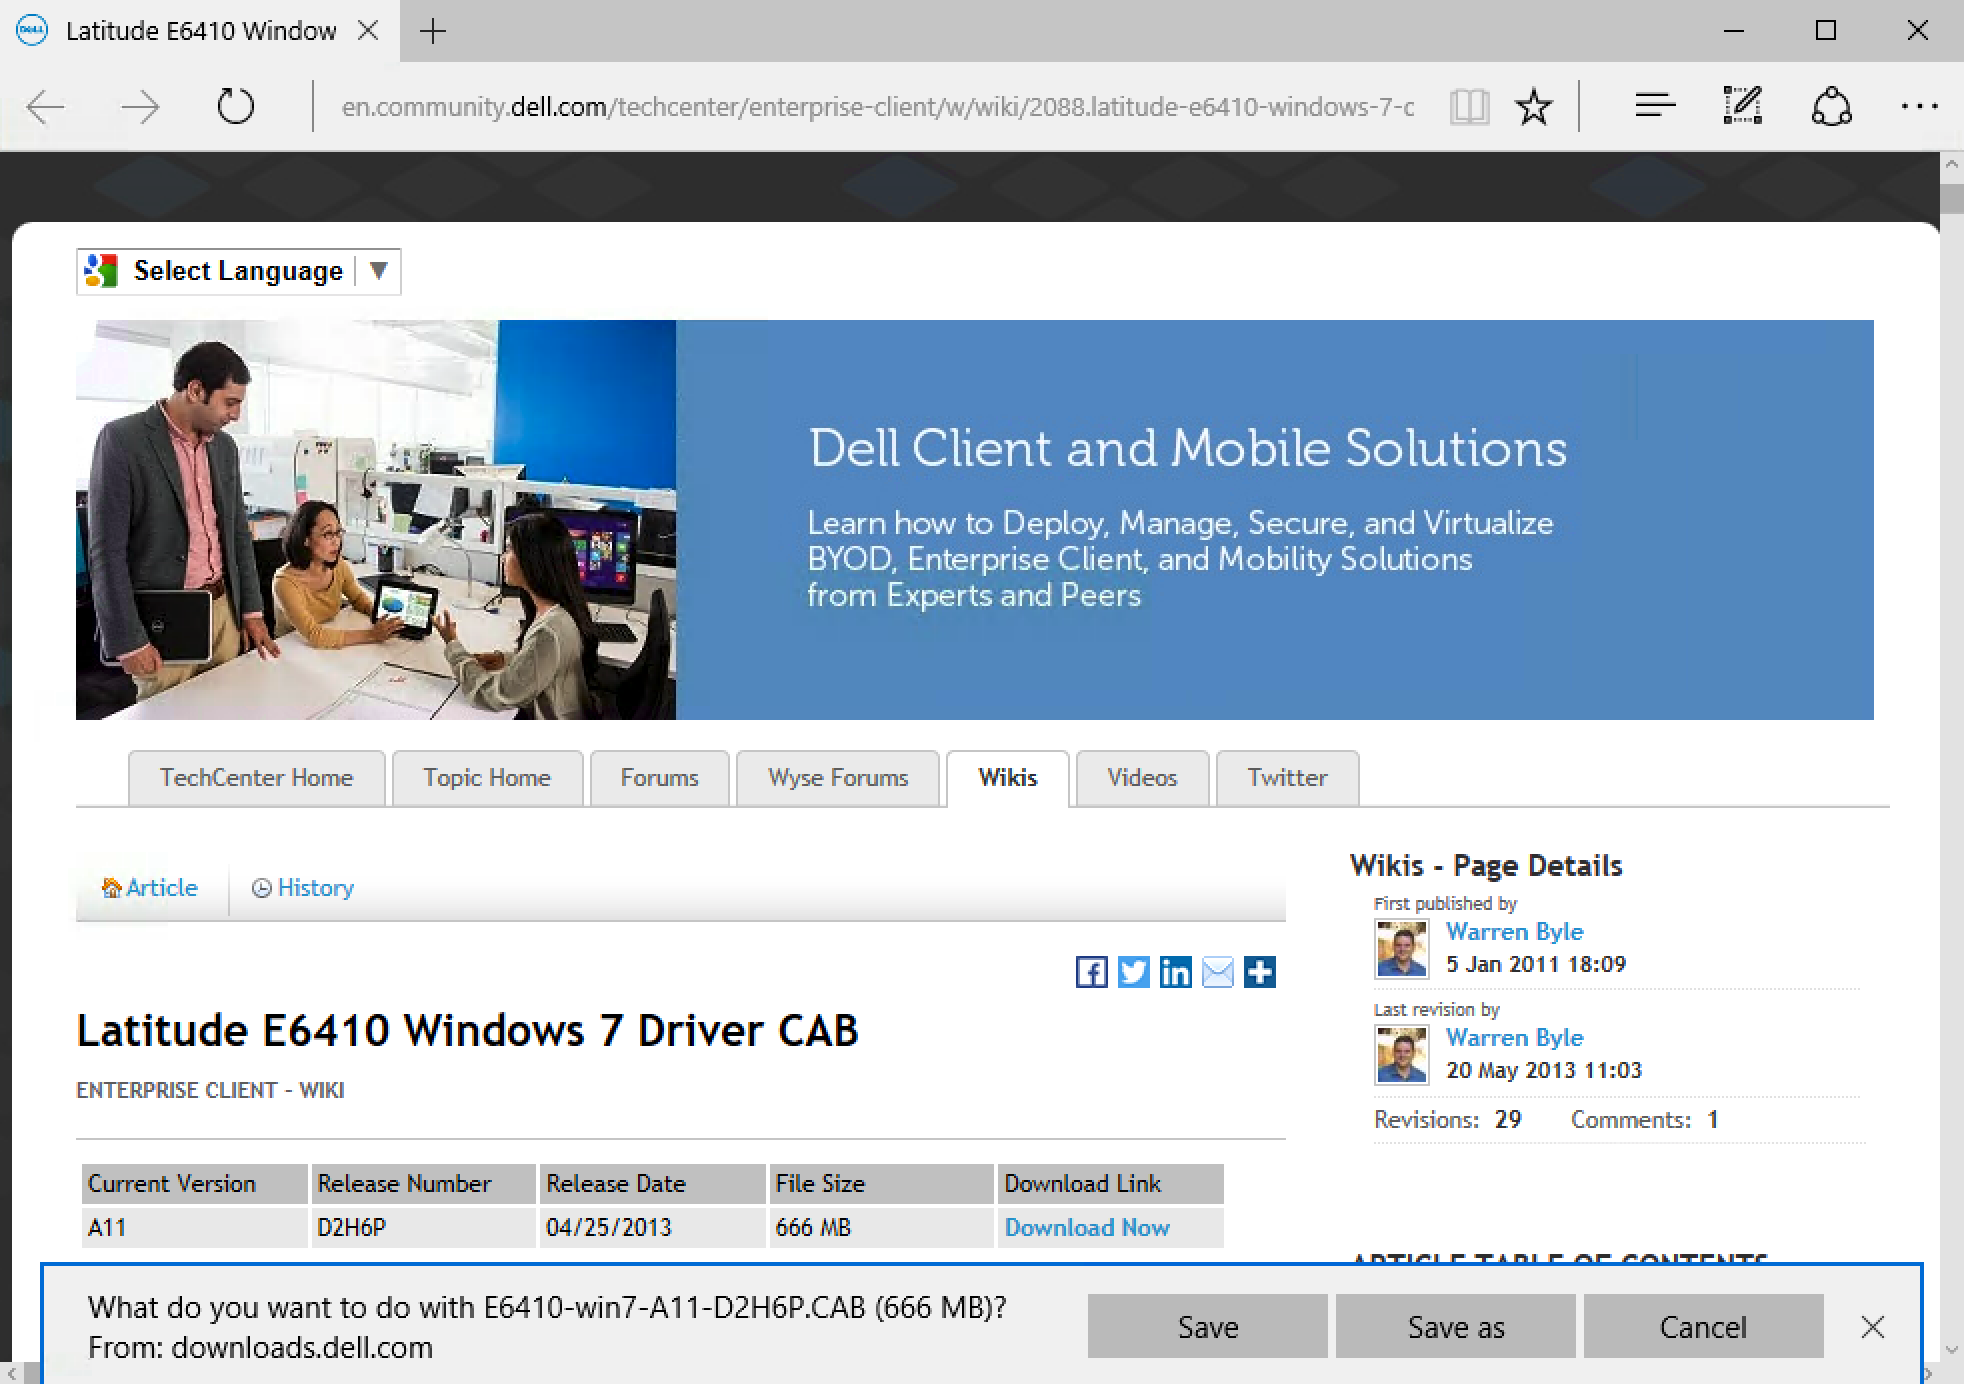
Task: Share article on Facebook icon
Action: click(1091, 972)
